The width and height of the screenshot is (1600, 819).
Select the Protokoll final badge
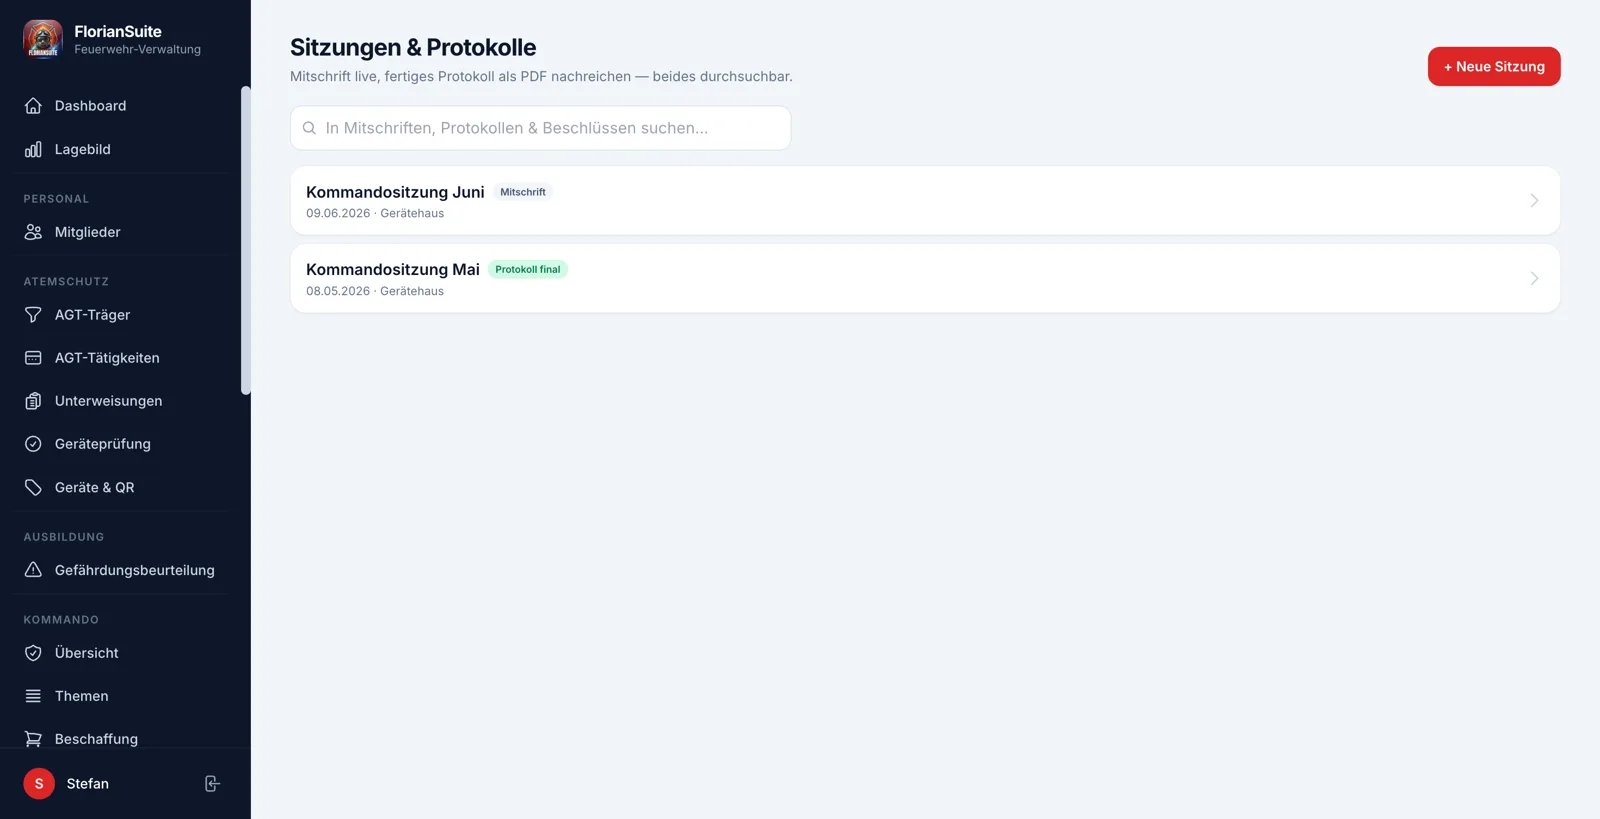point(528,270)
